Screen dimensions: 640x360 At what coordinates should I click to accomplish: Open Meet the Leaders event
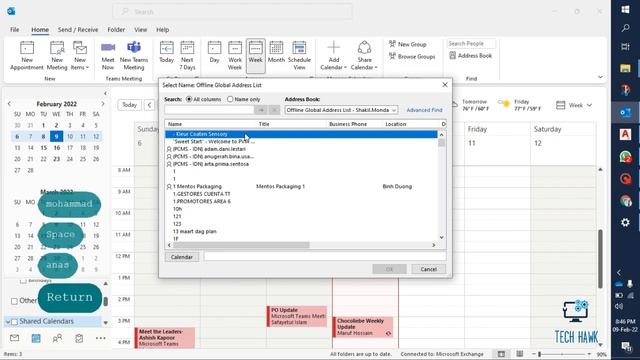[x=165, y=338]
